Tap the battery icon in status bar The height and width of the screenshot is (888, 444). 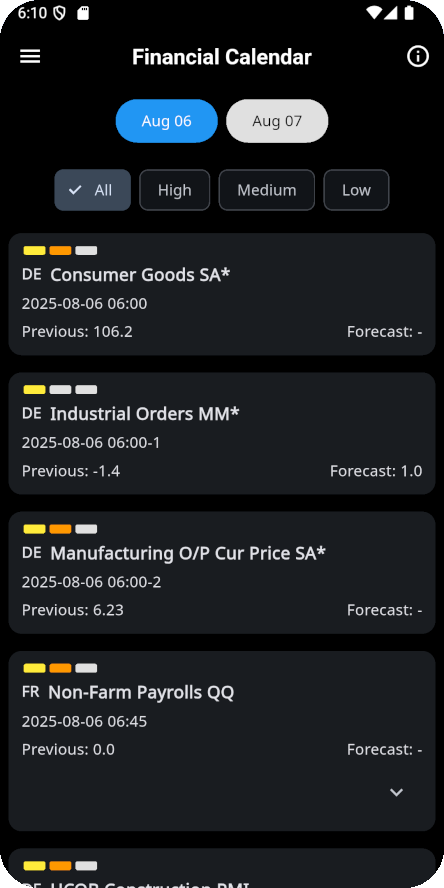click(409, 13)
